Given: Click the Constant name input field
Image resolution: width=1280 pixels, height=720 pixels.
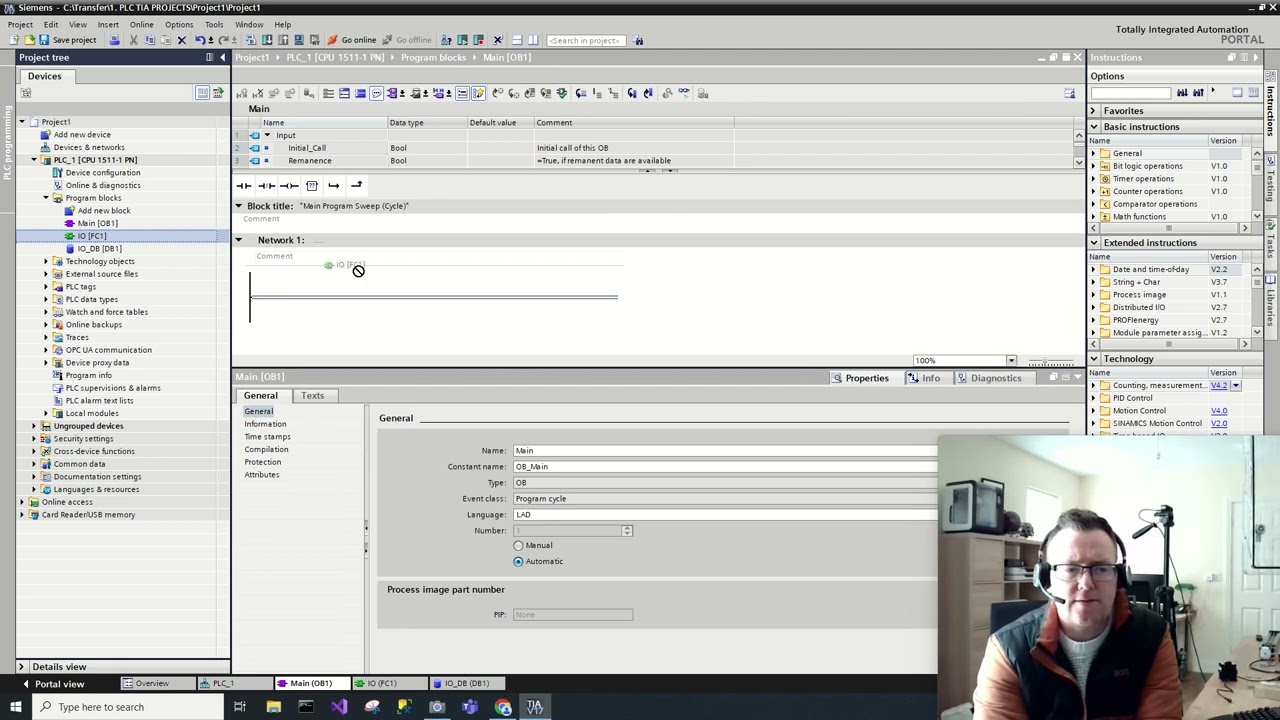Looking at the screenshot, I should (725, 467).
